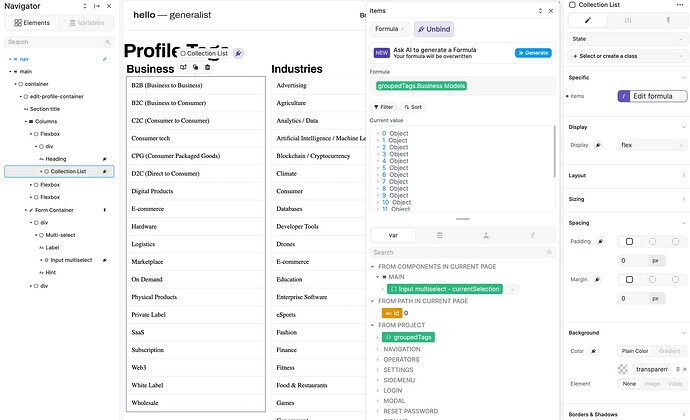The width and height of the screenshot is (690, 420).
Task: Choose Gradient background option
Action: point(670,351)
